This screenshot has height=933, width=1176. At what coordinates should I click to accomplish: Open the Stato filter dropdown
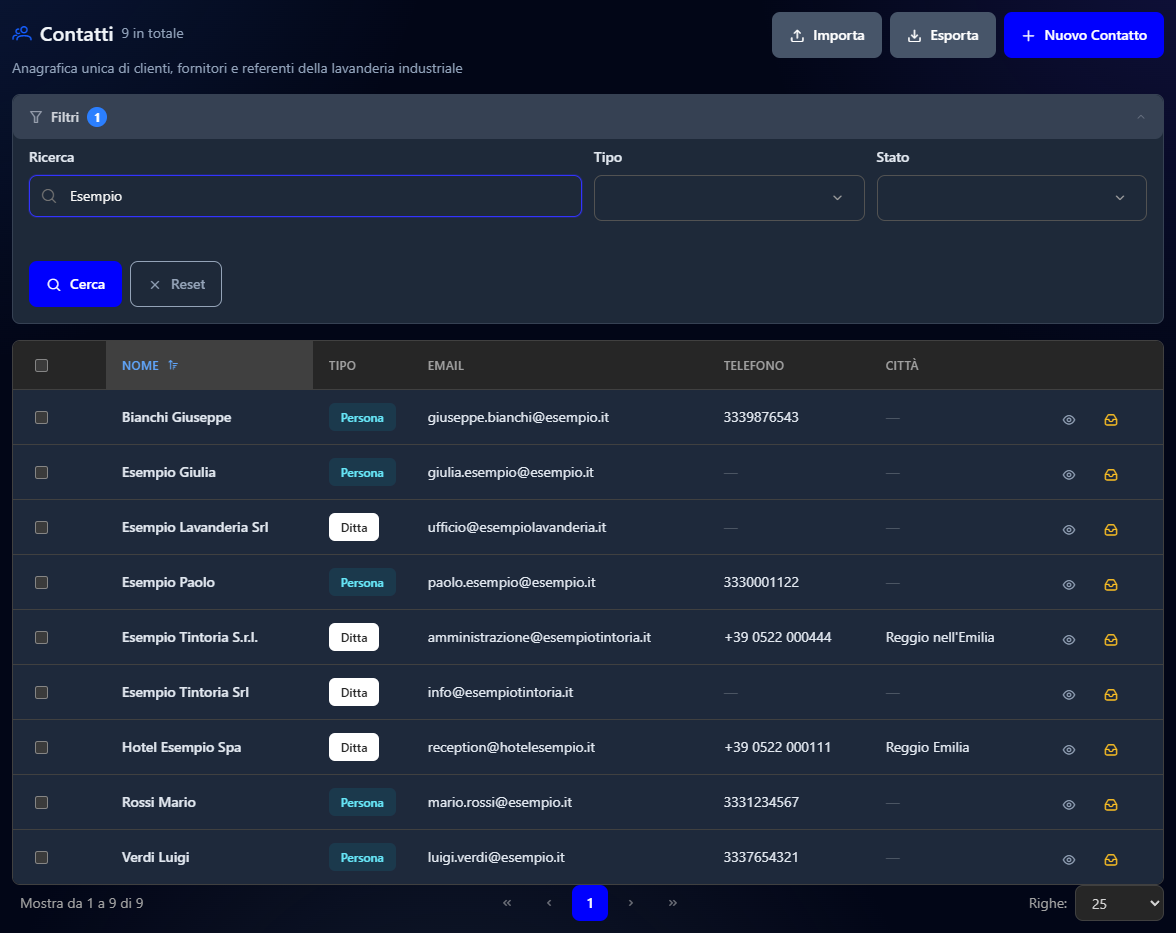click(1011, 198)
